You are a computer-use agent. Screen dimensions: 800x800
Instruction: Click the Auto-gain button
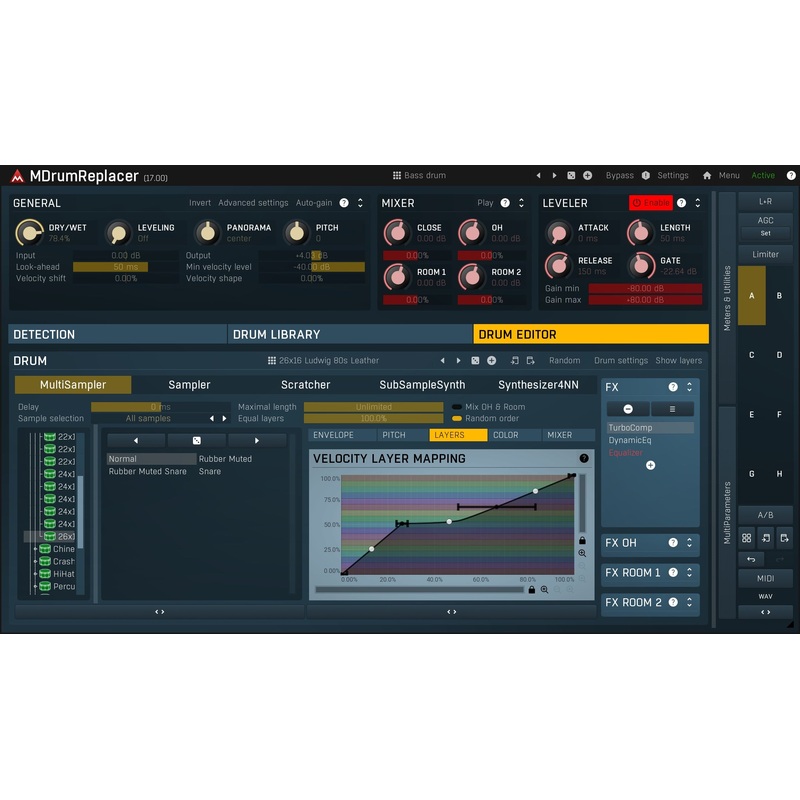(x=314, y=203)
